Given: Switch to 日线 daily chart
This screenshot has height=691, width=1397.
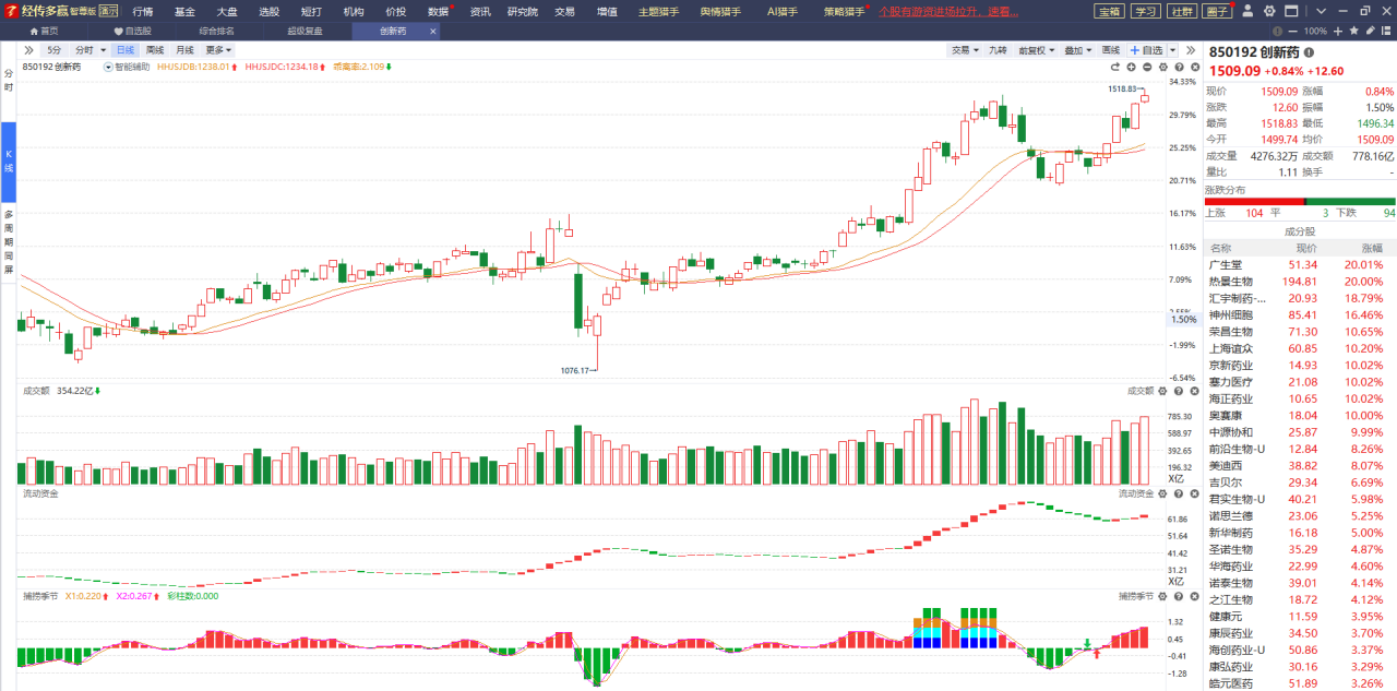Looking at the screenshot, I should [x=125, y=50].
